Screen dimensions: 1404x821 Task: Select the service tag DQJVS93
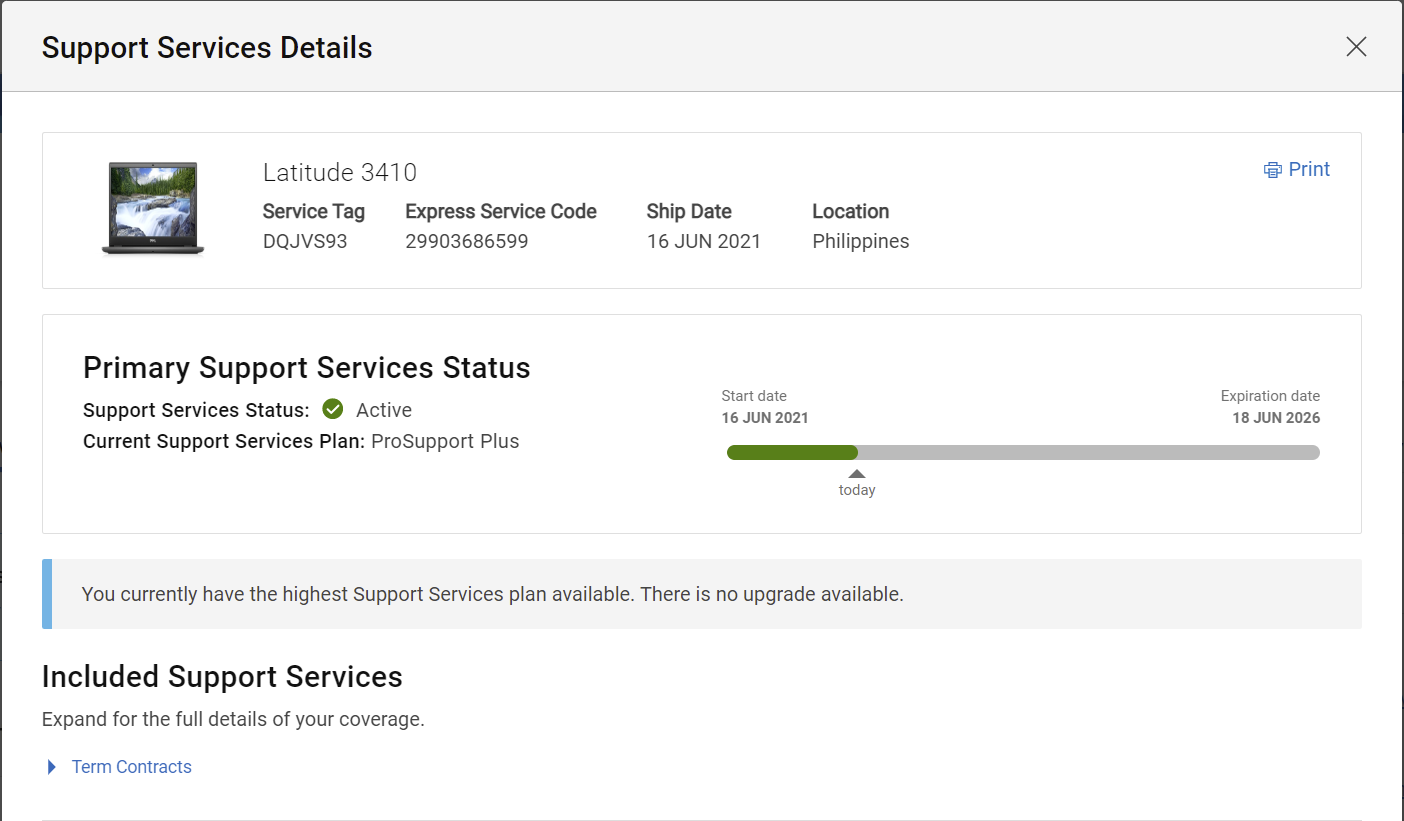pyautogui.click(x=305, y=242)
